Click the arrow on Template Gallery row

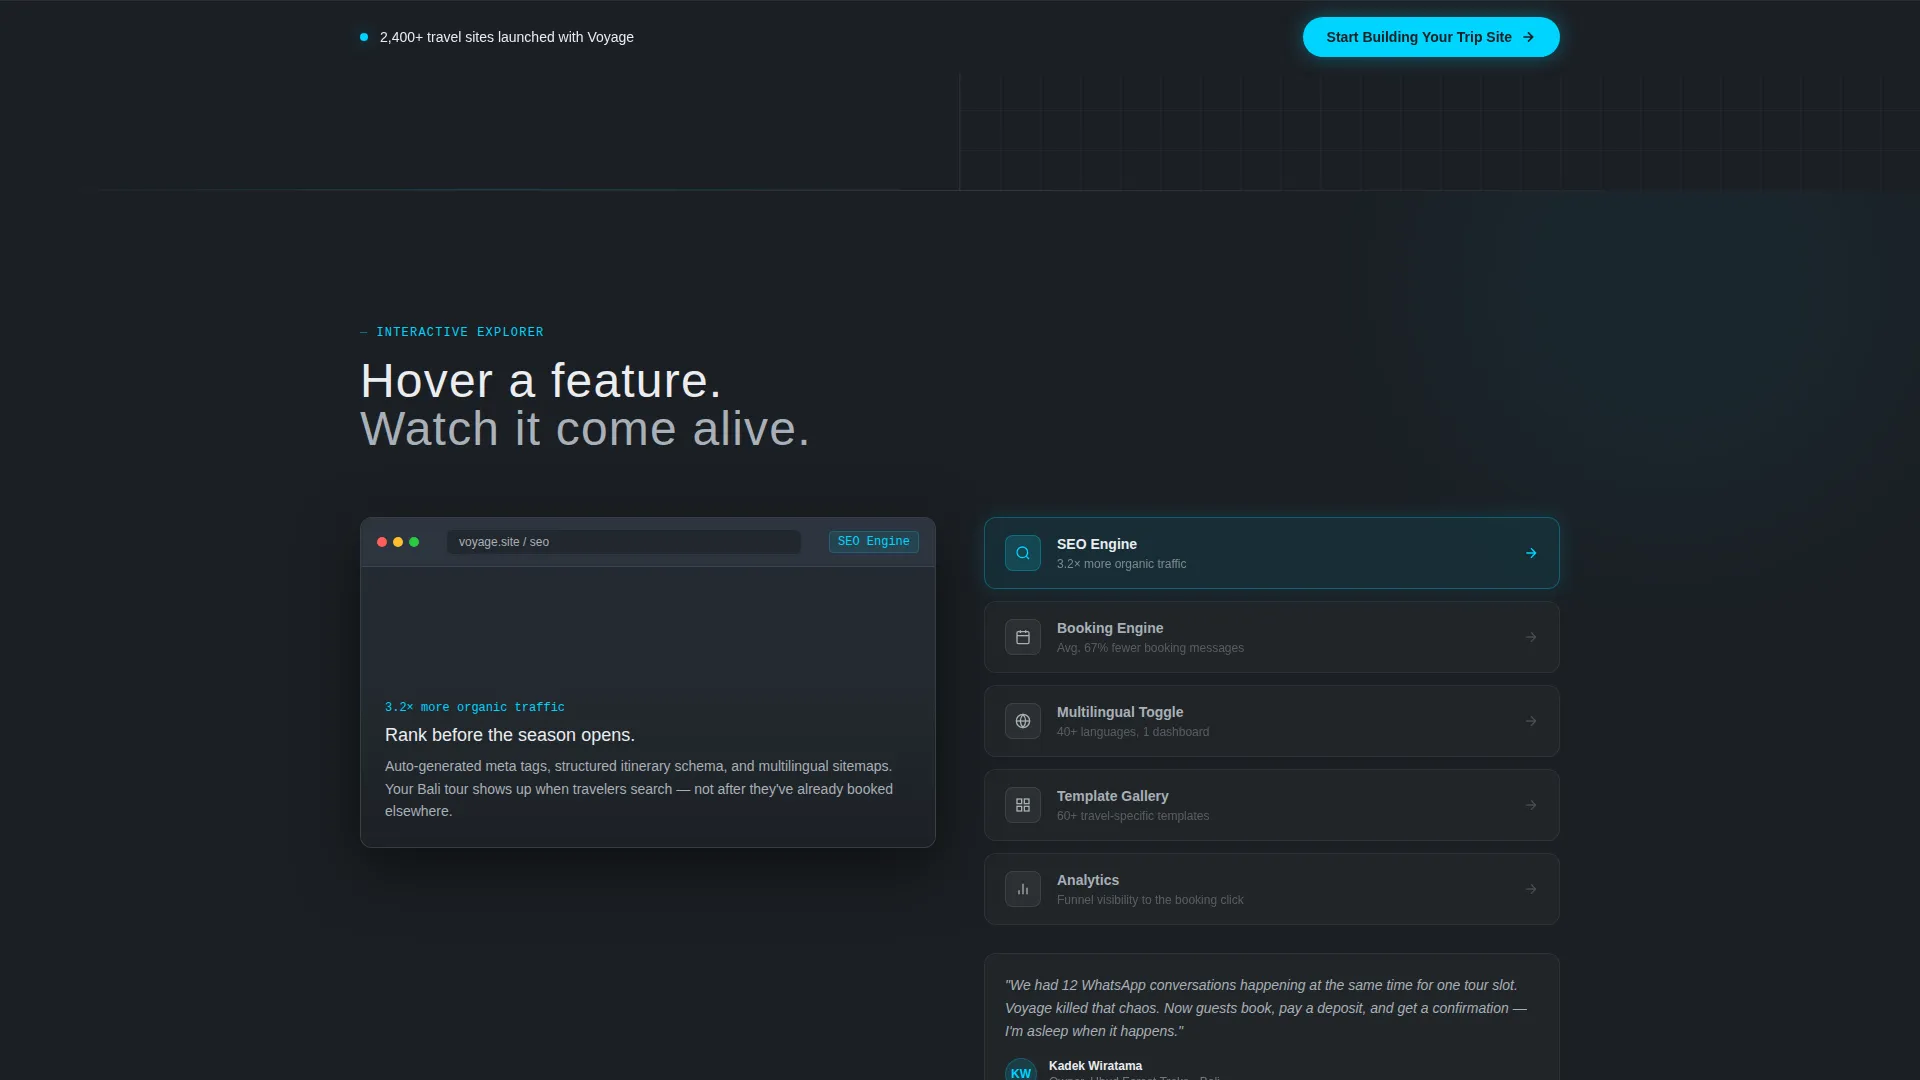1530,805
